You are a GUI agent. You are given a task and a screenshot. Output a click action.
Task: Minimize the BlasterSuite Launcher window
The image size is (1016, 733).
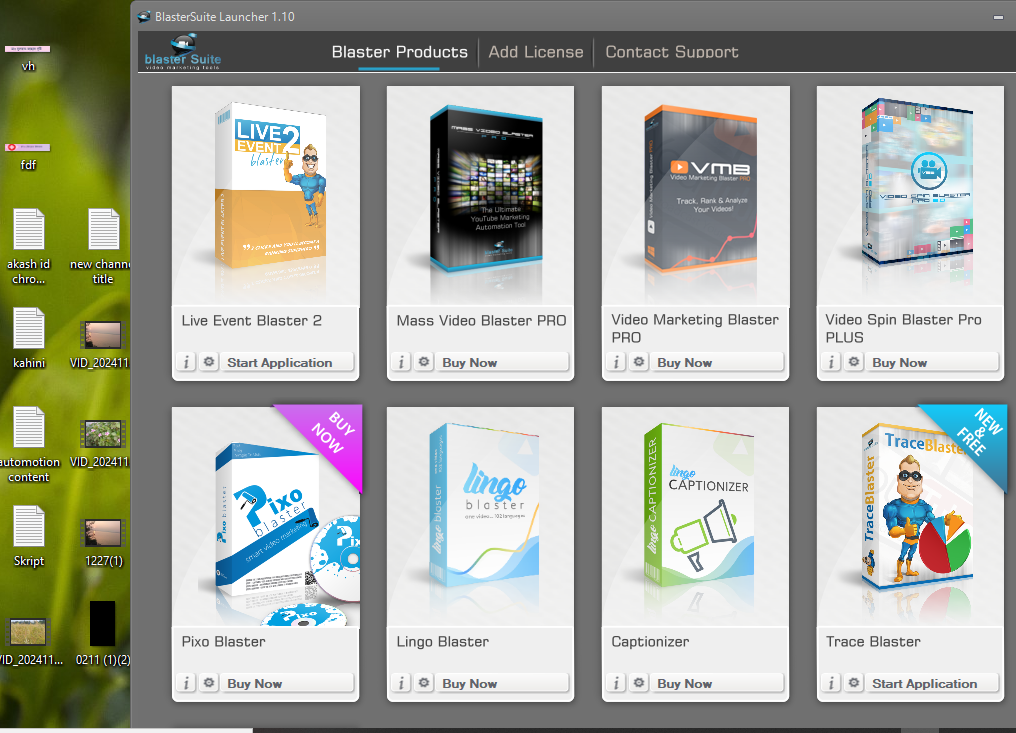[x=998, y=17]
